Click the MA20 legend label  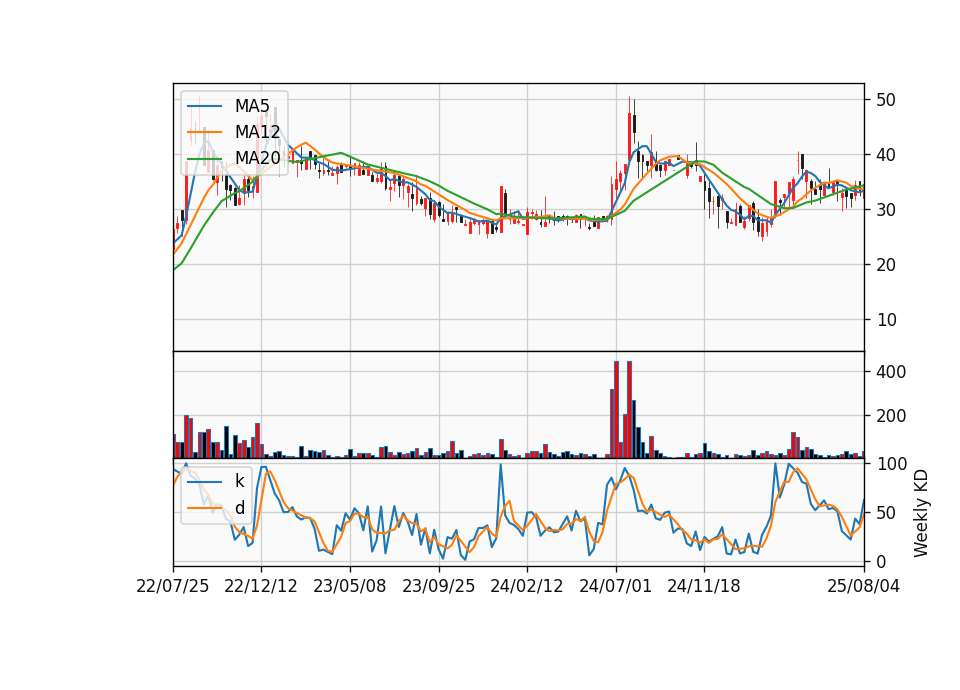point(257,158)
